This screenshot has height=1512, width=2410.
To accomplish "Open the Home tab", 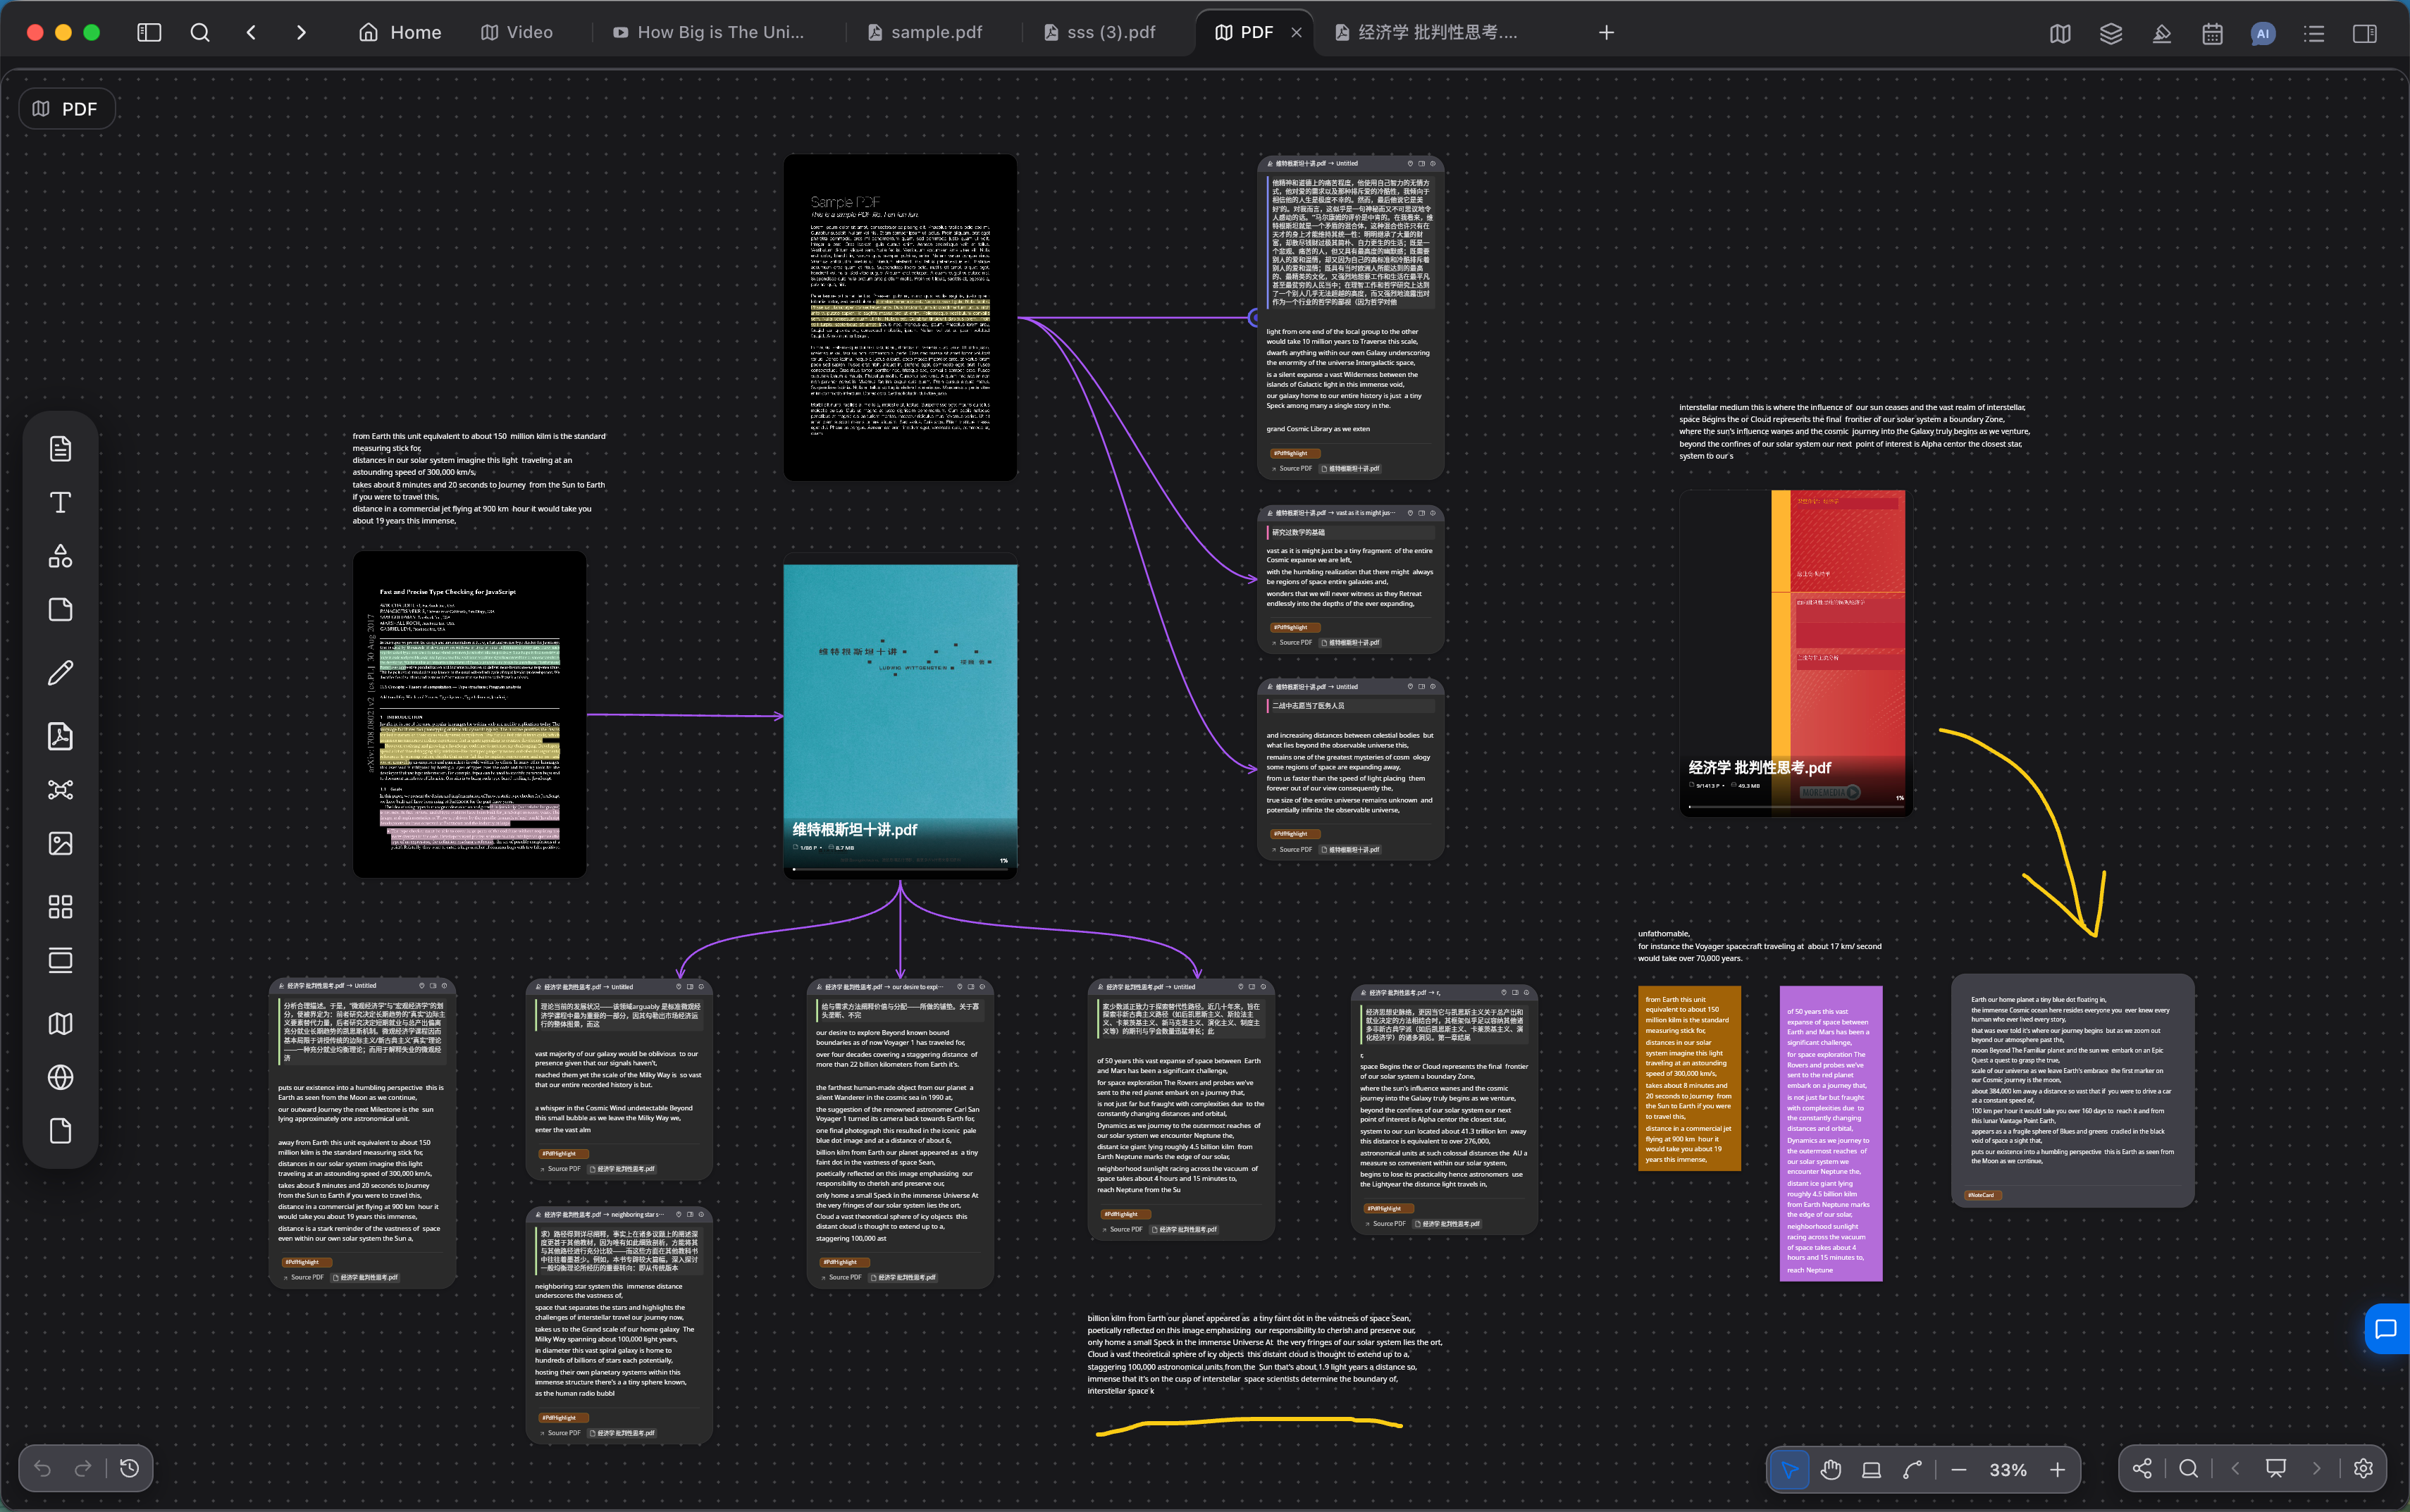I will pyautogui.click(x=400, y=32).
